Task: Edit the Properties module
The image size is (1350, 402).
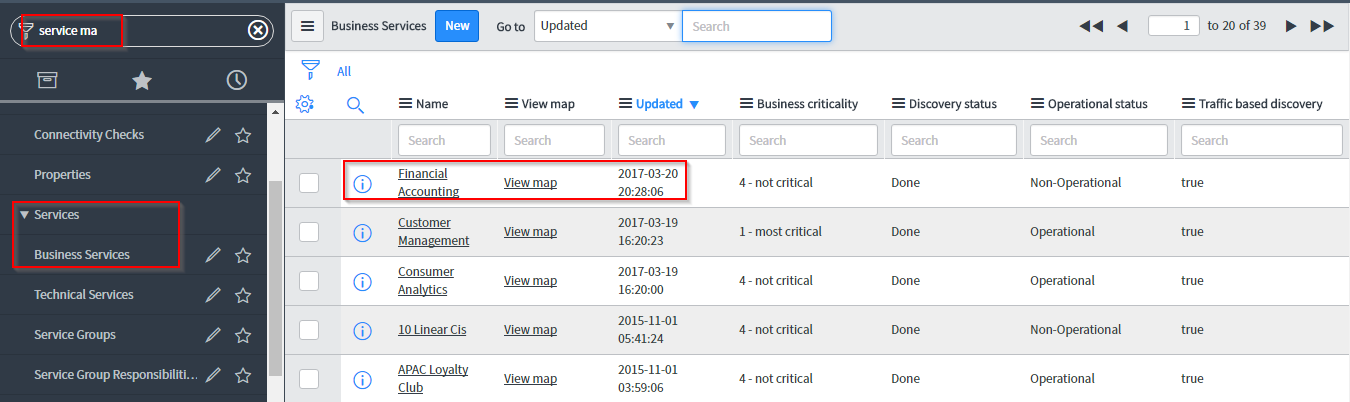Action: tap(213, 175)
